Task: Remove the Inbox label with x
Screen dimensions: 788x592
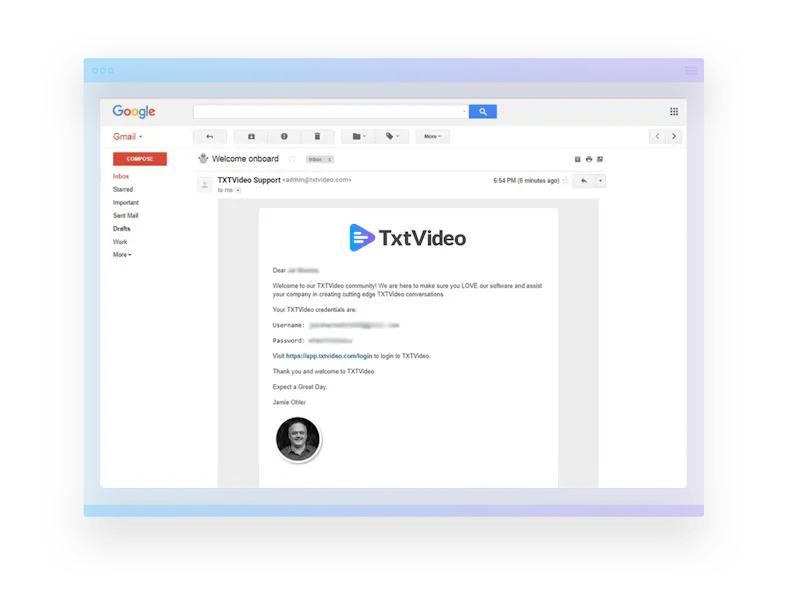Action: pos(330,160)
